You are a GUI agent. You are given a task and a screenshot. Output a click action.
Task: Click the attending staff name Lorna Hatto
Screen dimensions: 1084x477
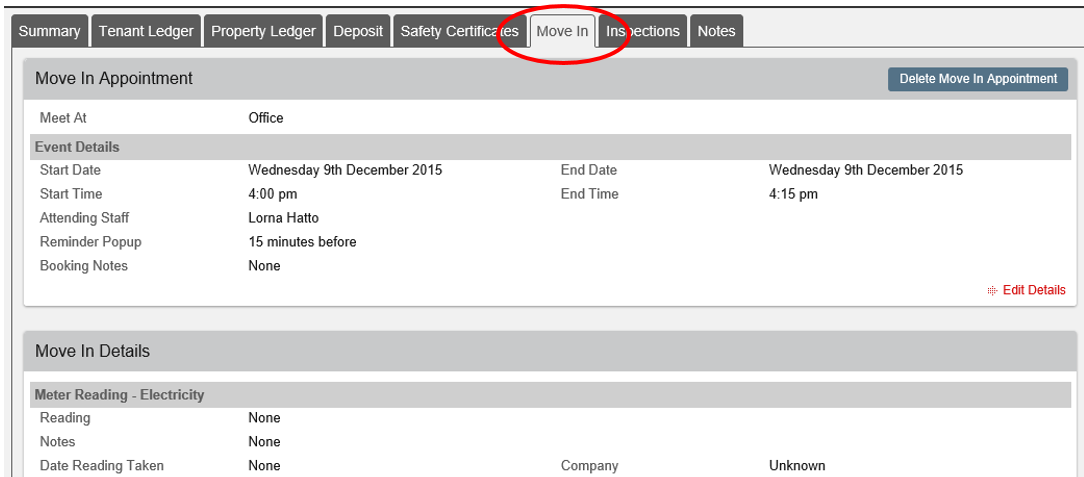point(283,218)
